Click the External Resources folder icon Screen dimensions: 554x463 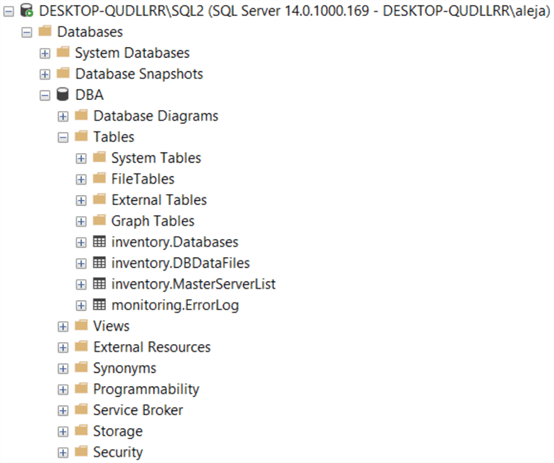click(x=81, y=346)
